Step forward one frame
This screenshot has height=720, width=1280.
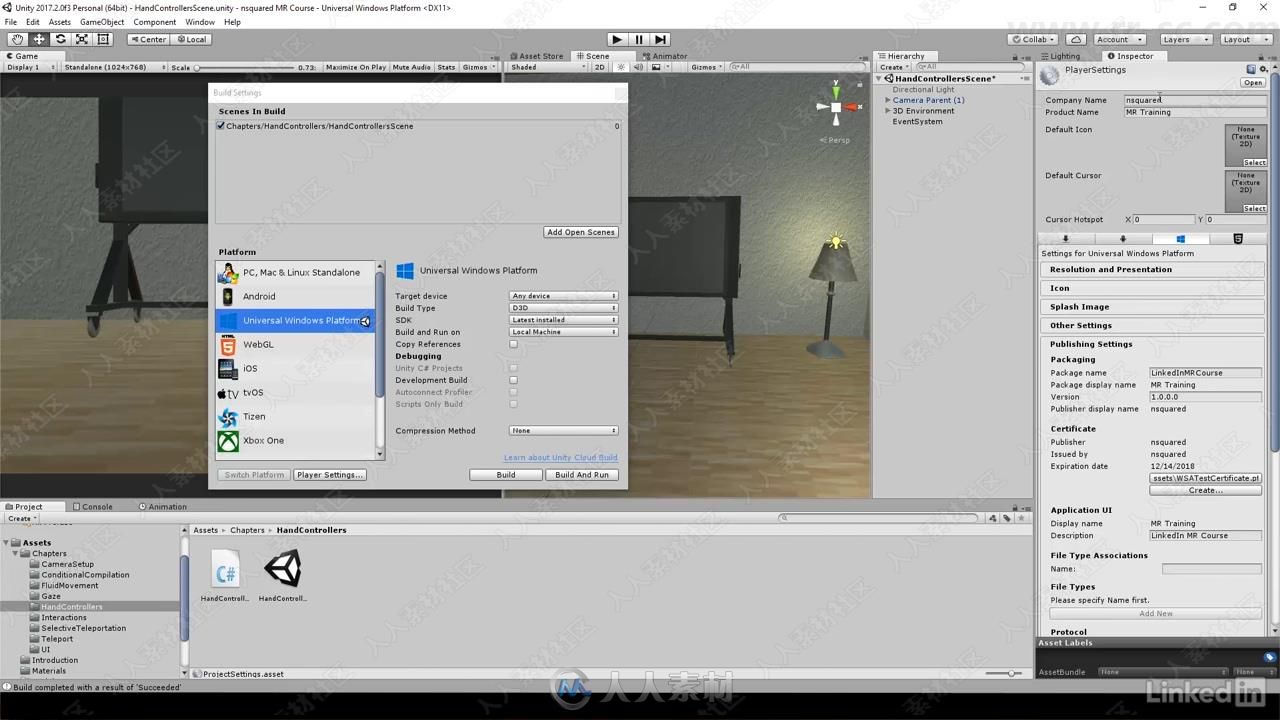point(660,39)
